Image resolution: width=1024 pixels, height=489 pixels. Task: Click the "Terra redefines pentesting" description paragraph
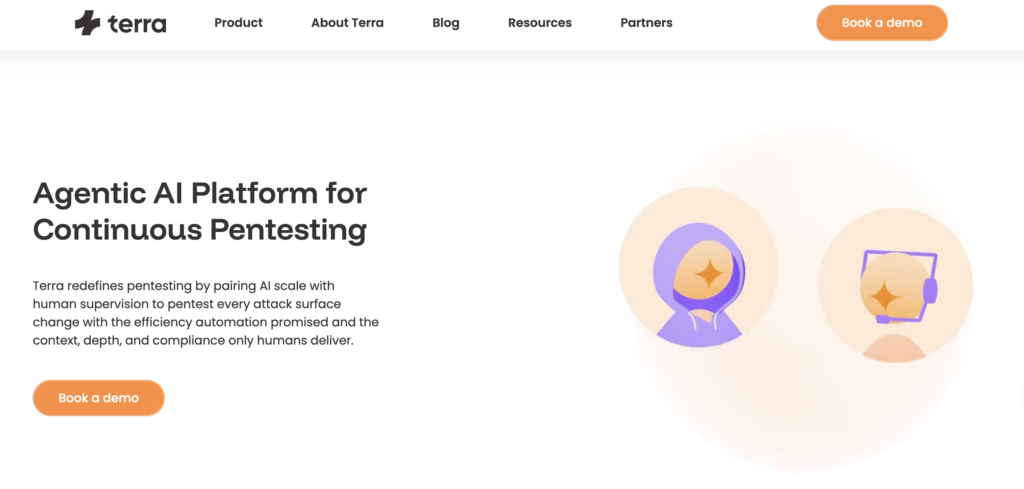click(x=205, y=313)
